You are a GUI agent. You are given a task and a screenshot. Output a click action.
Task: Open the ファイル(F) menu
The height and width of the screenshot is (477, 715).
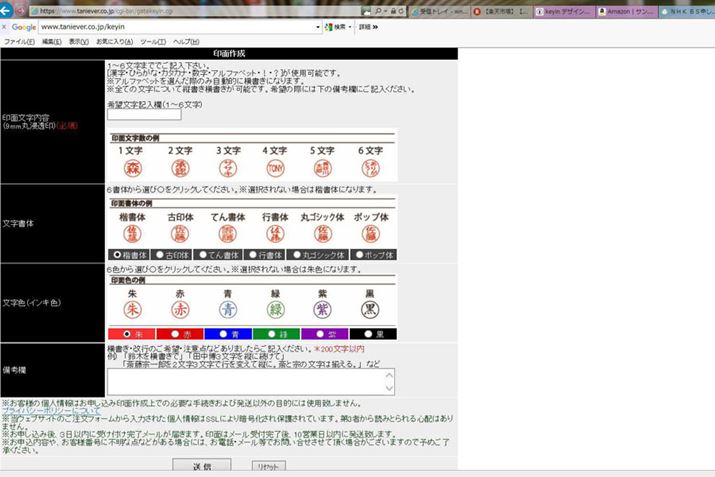click(18, 42)
